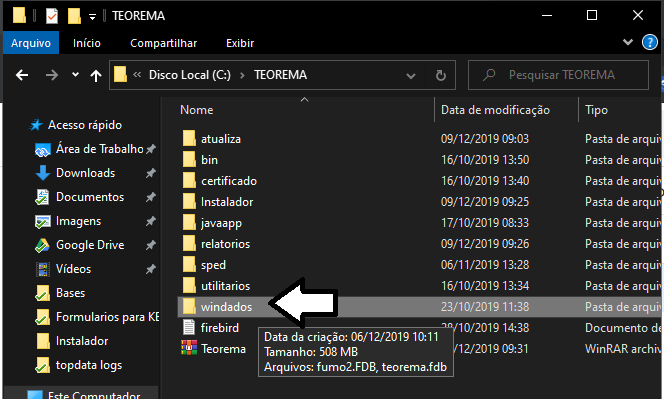Image resolution: width=664 pixels, height=399 pixels.
Task: Select the windados folder icon
Action: 189,307
